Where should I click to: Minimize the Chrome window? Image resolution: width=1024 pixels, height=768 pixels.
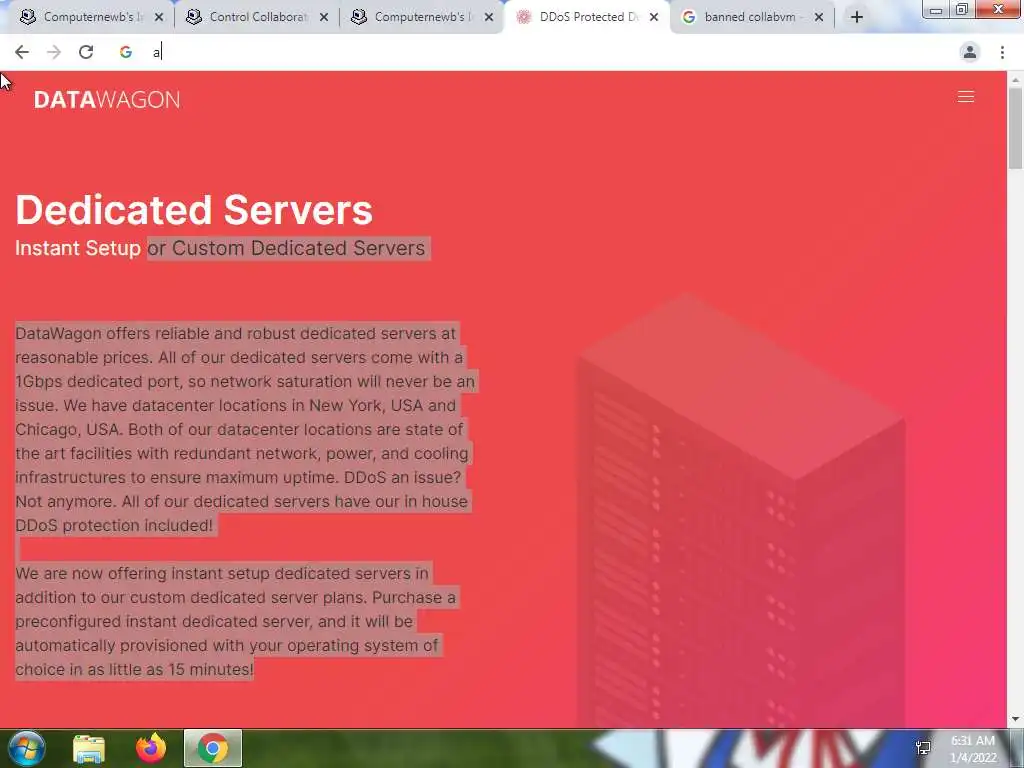(x=936, y=10)
